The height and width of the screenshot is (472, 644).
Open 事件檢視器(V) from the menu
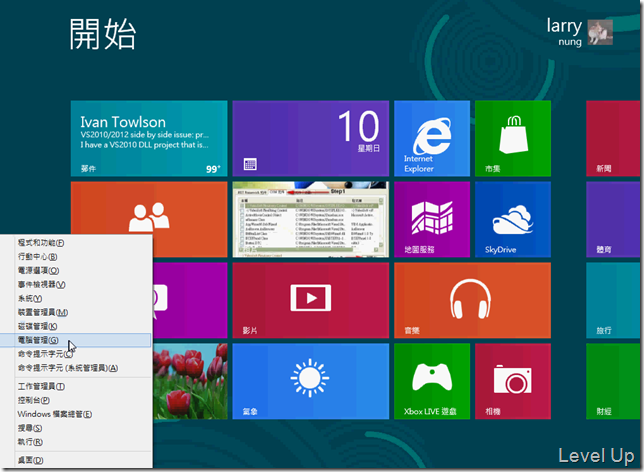click(x=76, y=284)
